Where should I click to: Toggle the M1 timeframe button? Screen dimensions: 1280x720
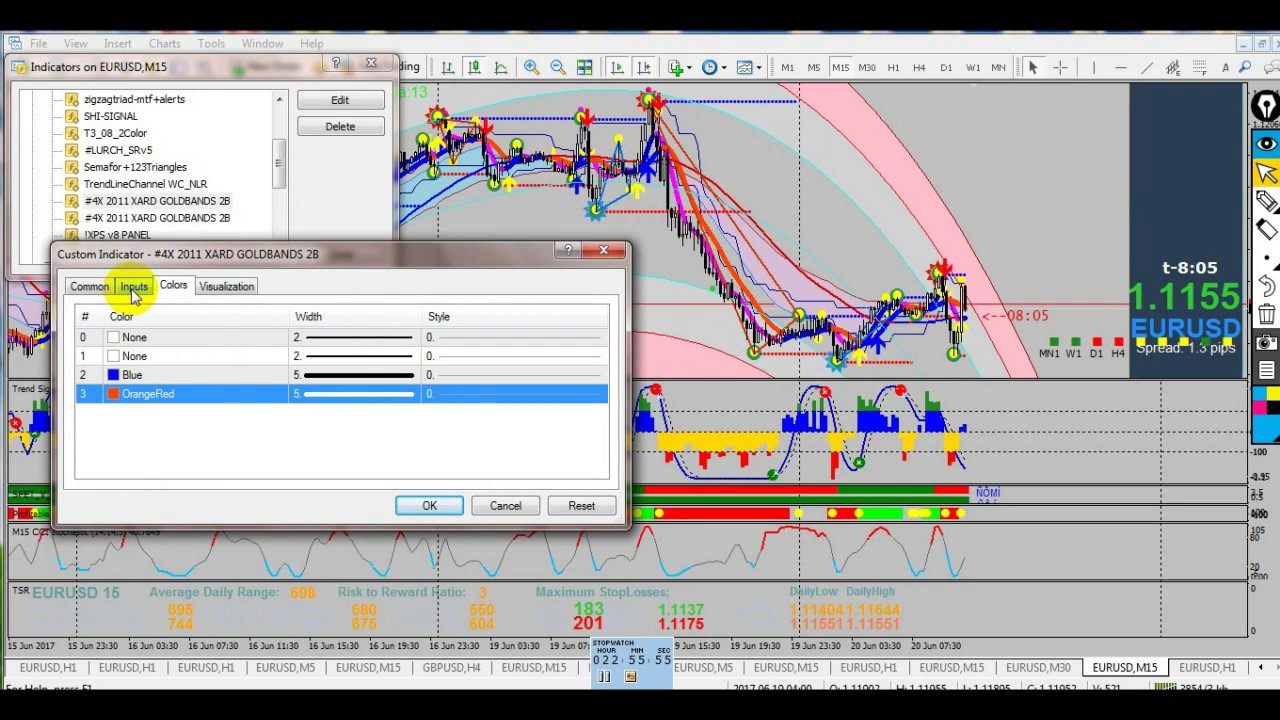tap(788, 67)
